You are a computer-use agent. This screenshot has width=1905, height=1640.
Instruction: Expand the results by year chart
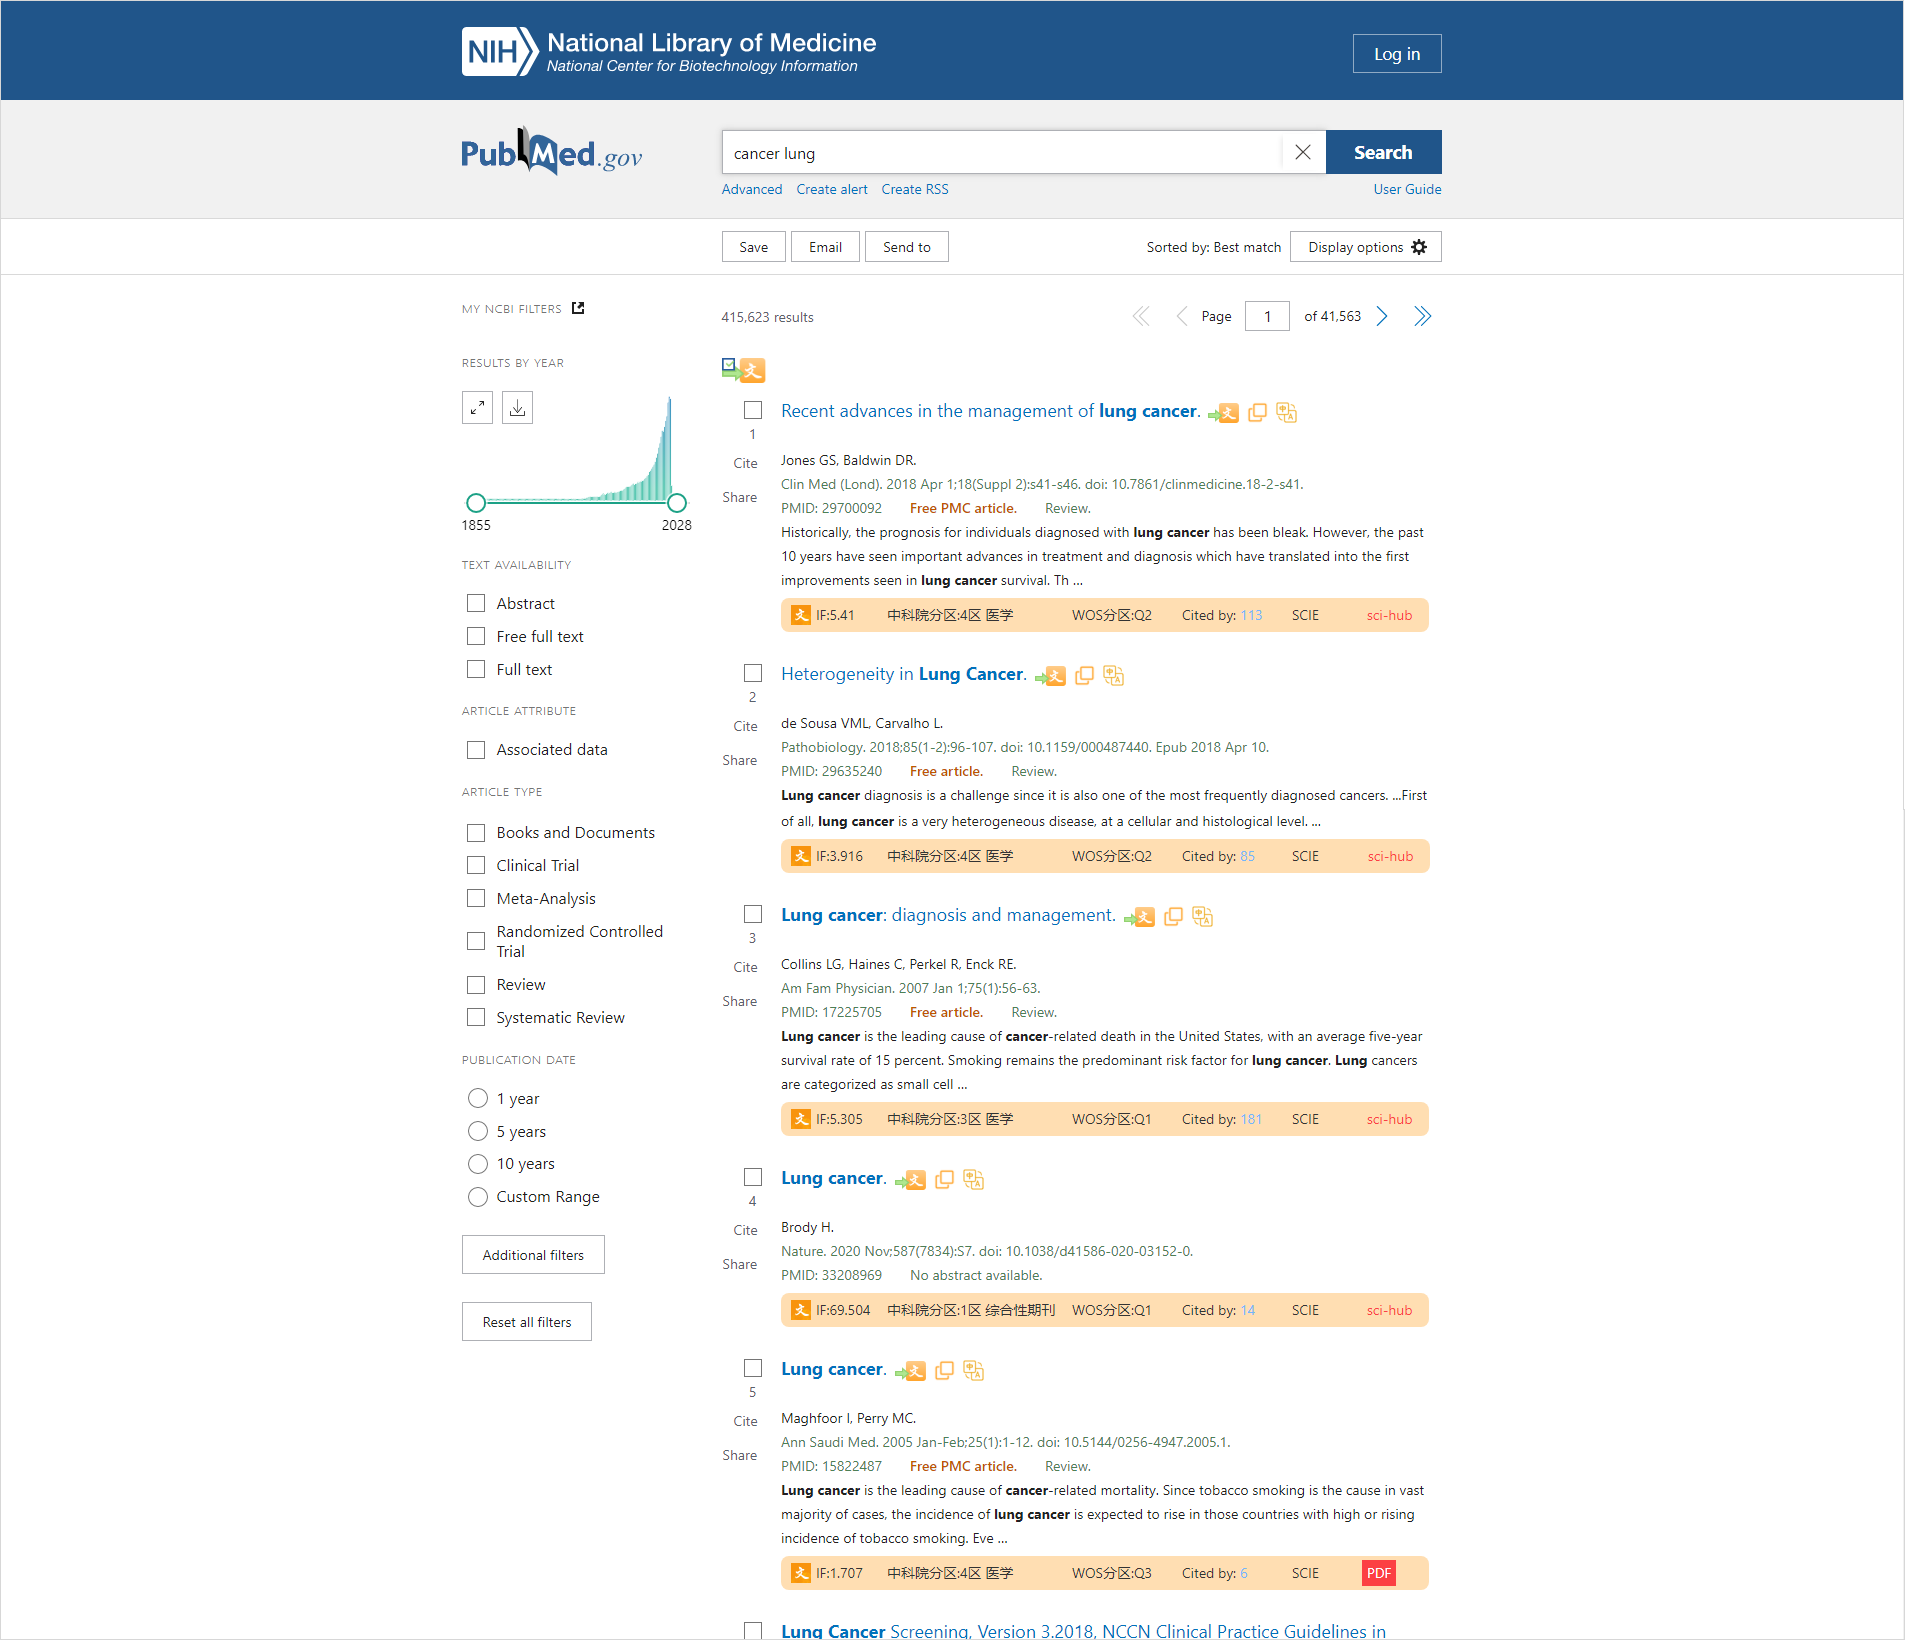(477, 408)
